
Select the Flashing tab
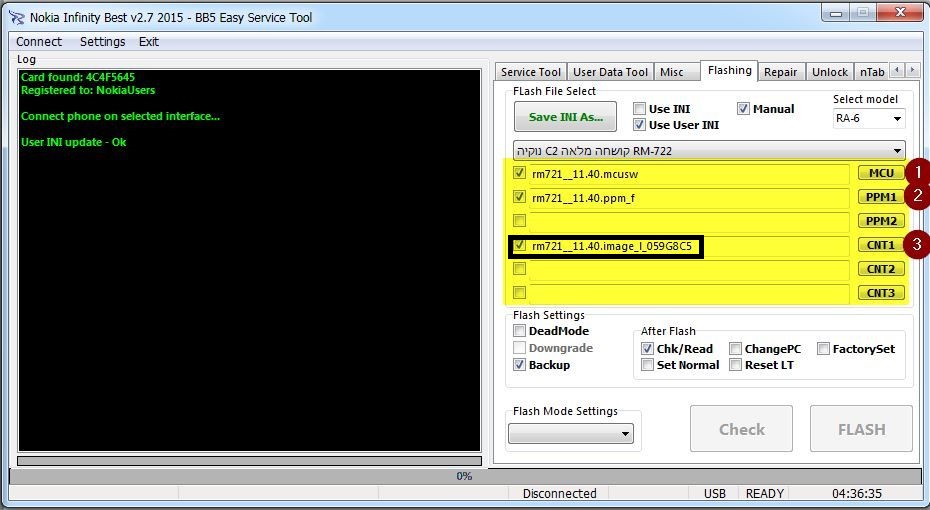pyautogui.click(x=730, y=70)
